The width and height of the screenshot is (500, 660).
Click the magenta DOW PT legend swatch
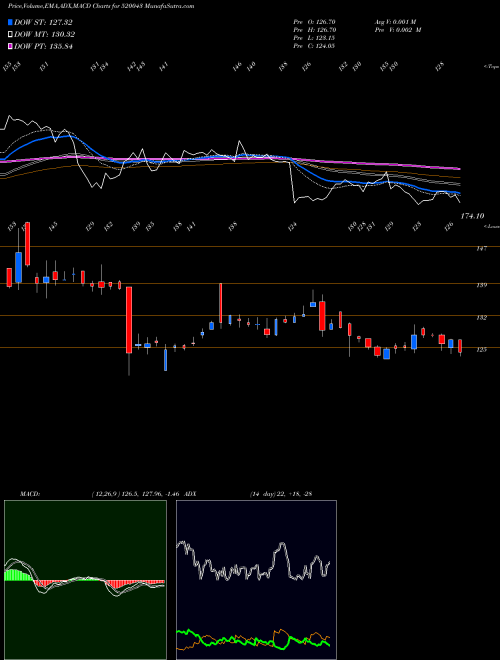pos(11,46)
